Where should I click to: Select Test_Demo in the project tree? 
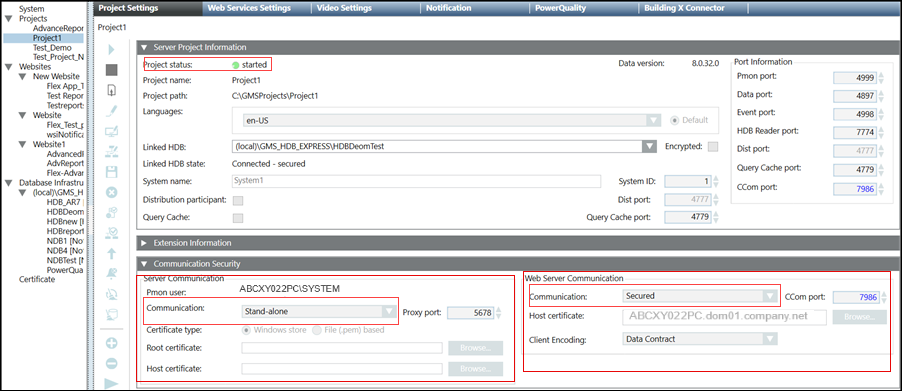[53, 48]
